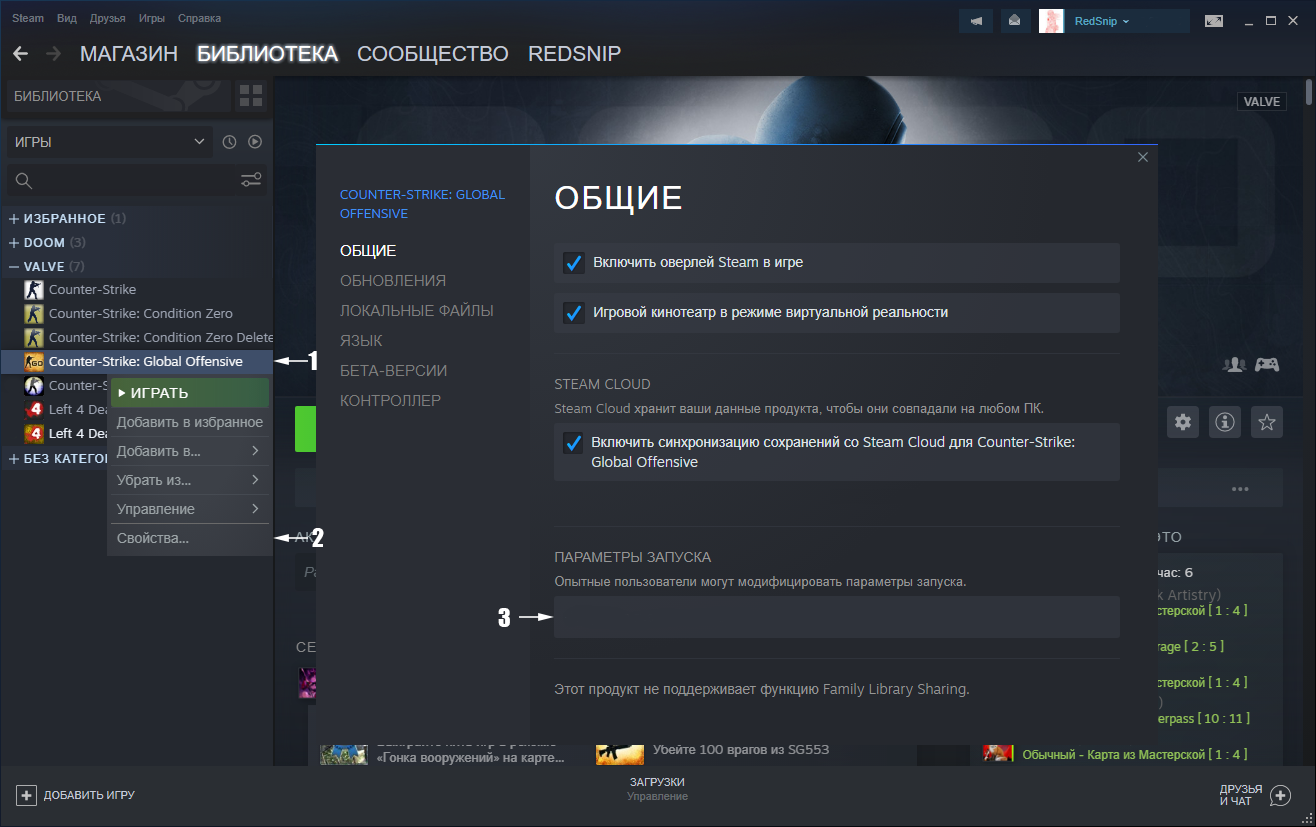Image resolution: width=1316 pixels, height=827 pixels.
Task: Click the friends chat plus icon
Action: pos(1280,796)
